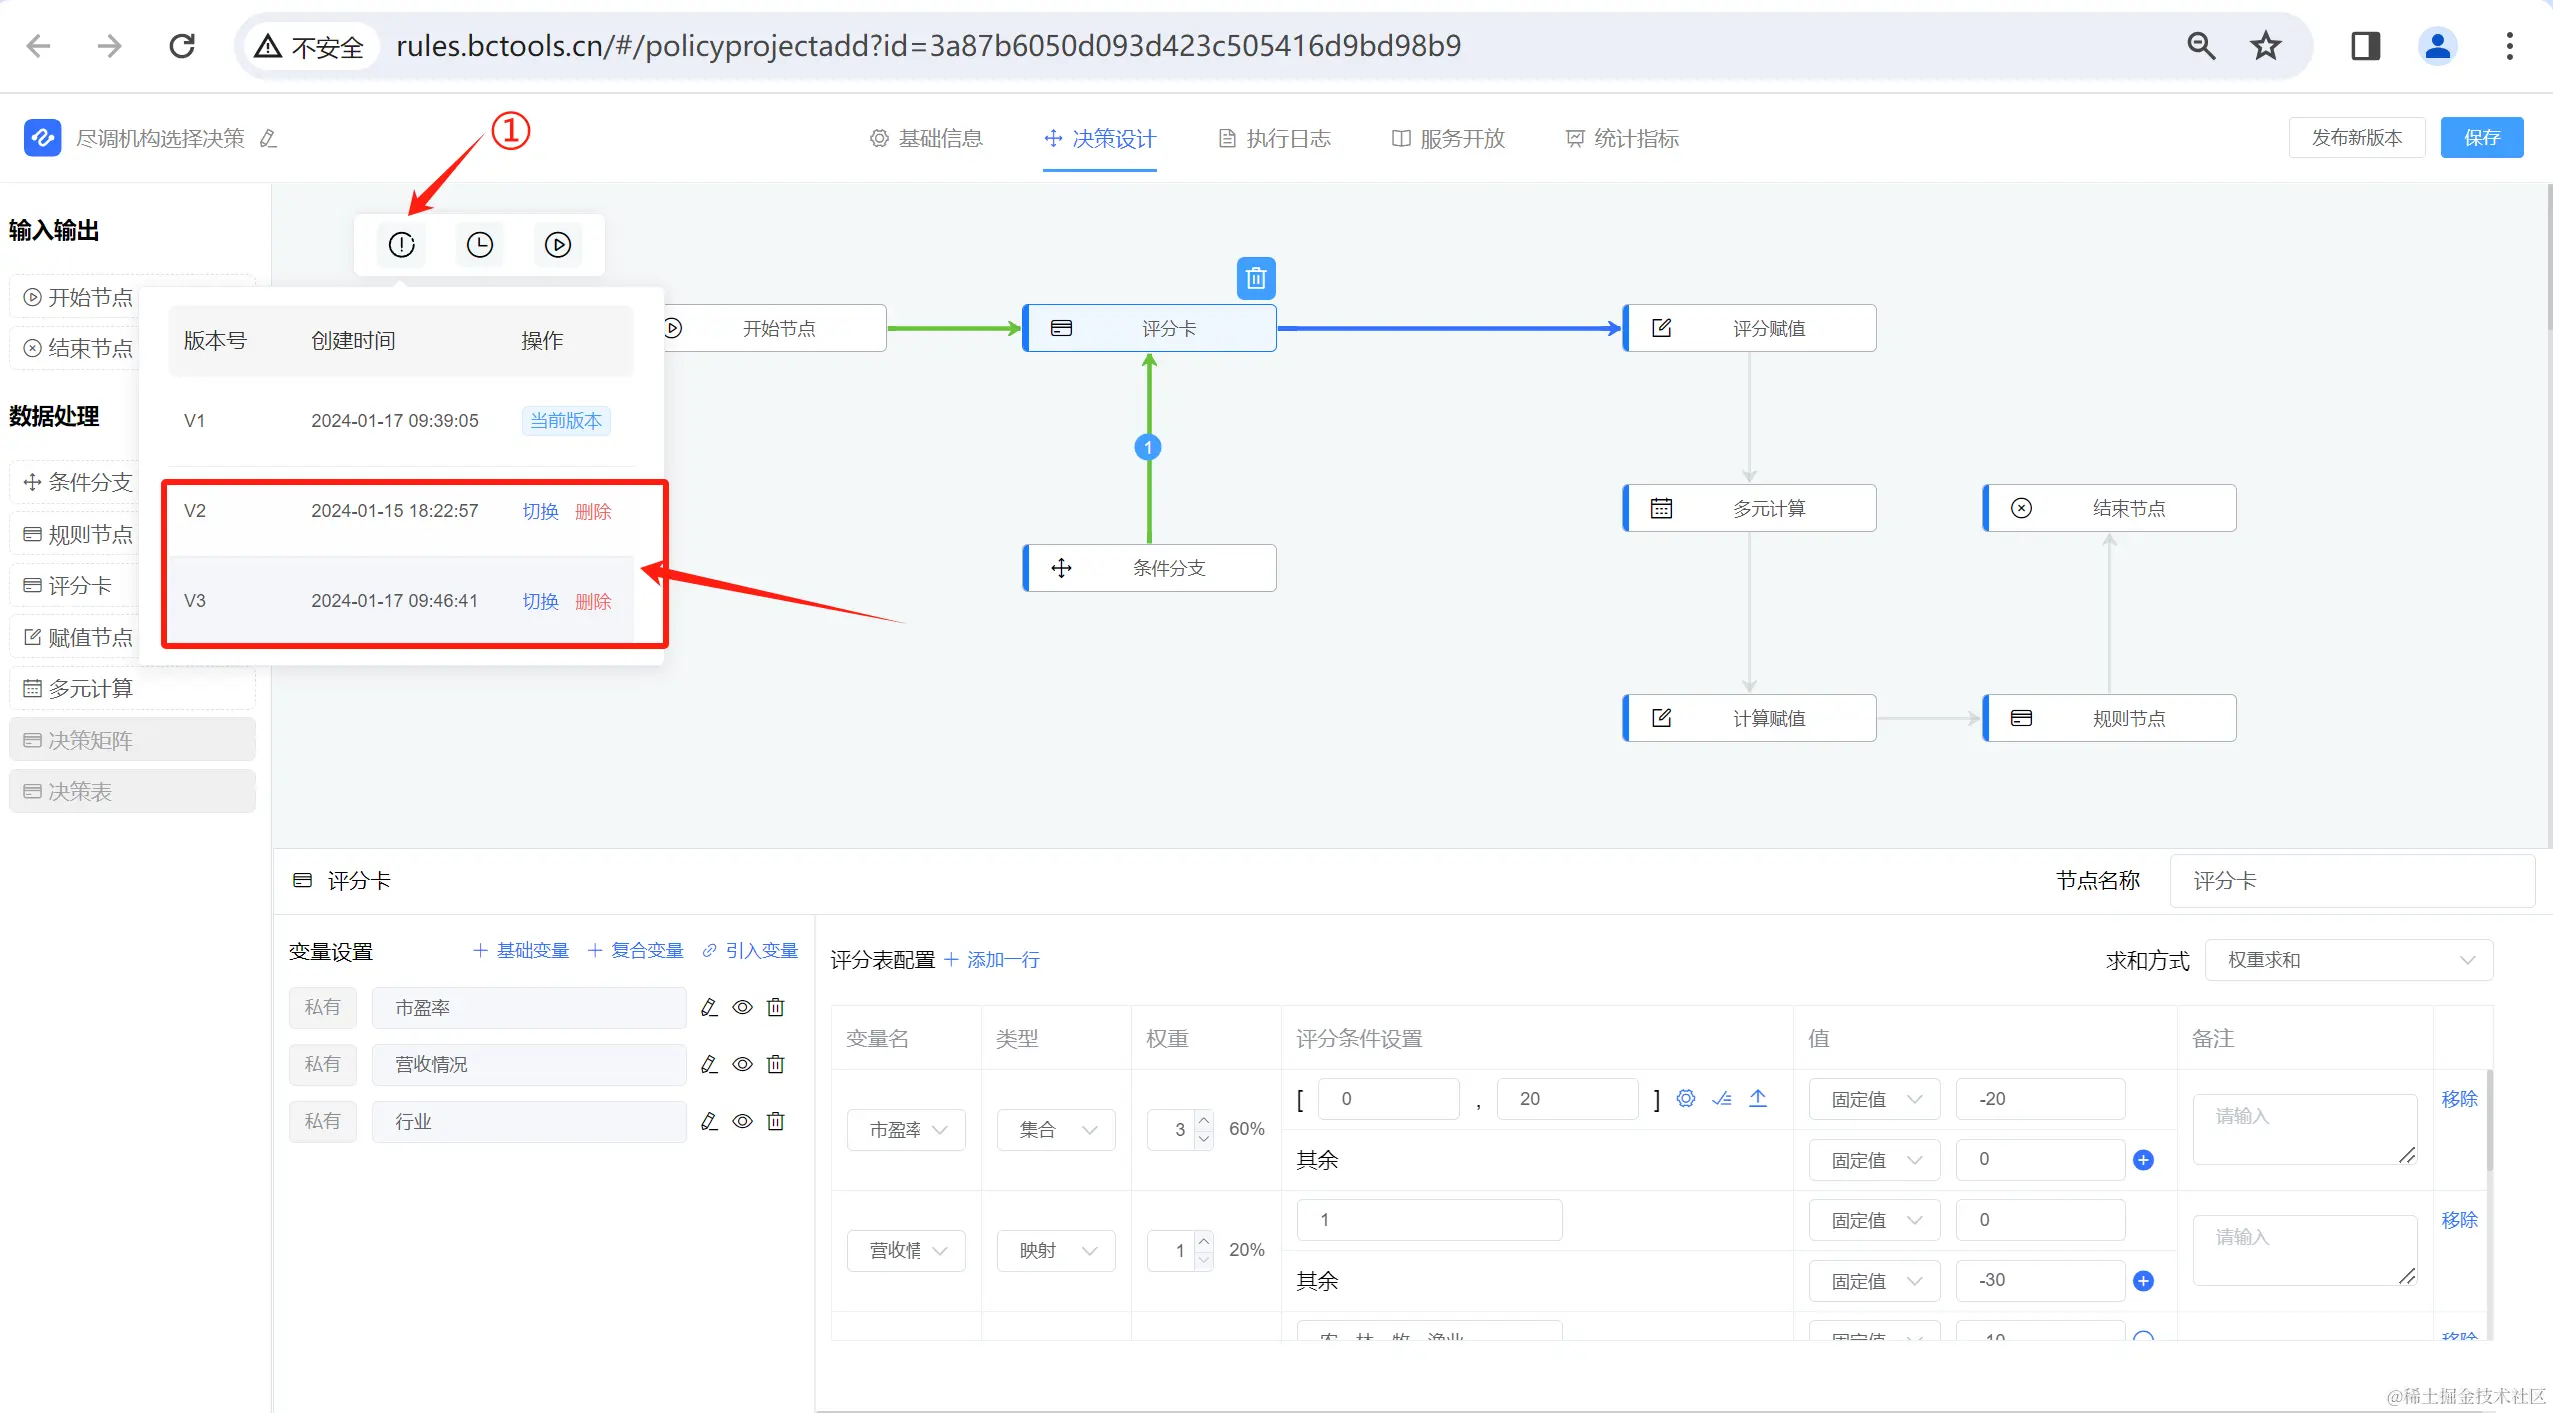Open the 统计指标 tab
This screenshot has width=2553, height=1413.
click(1622, 139)
